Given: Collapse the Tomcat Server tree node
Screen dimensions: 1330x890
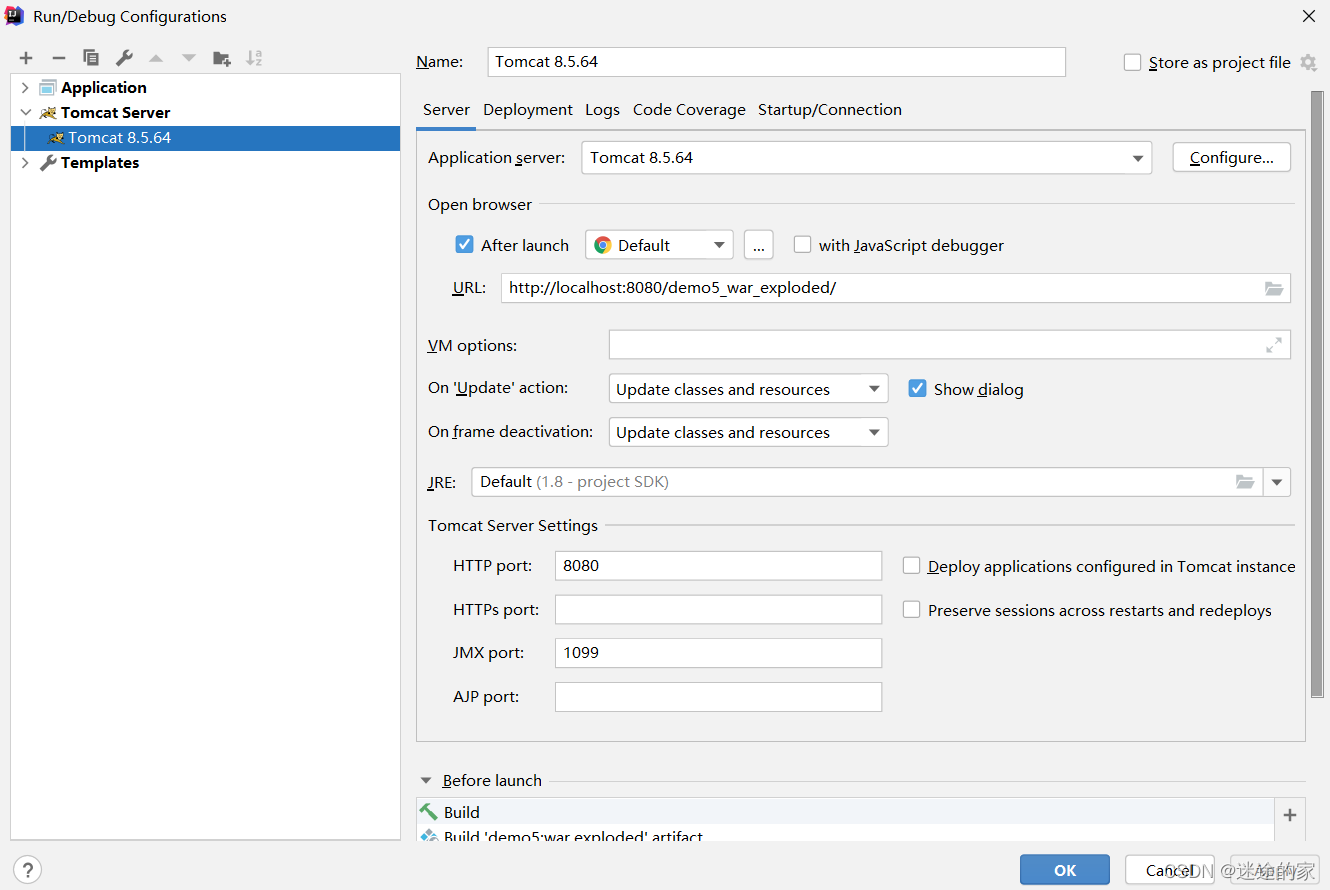Looking at the screenshot, I should coord(25,113).
